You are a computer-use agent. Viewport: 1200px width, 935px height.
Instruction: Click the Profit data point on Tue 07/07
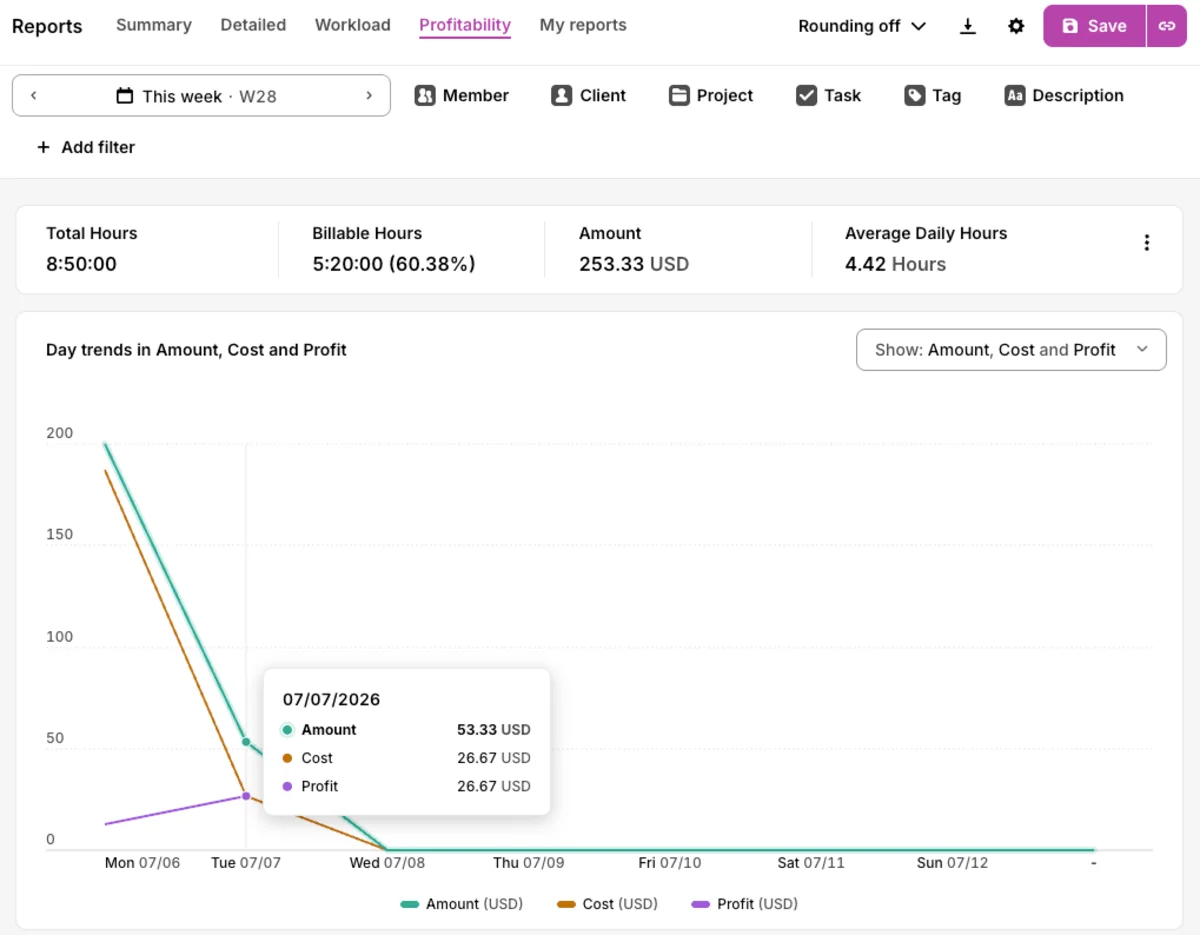[246, 796]
